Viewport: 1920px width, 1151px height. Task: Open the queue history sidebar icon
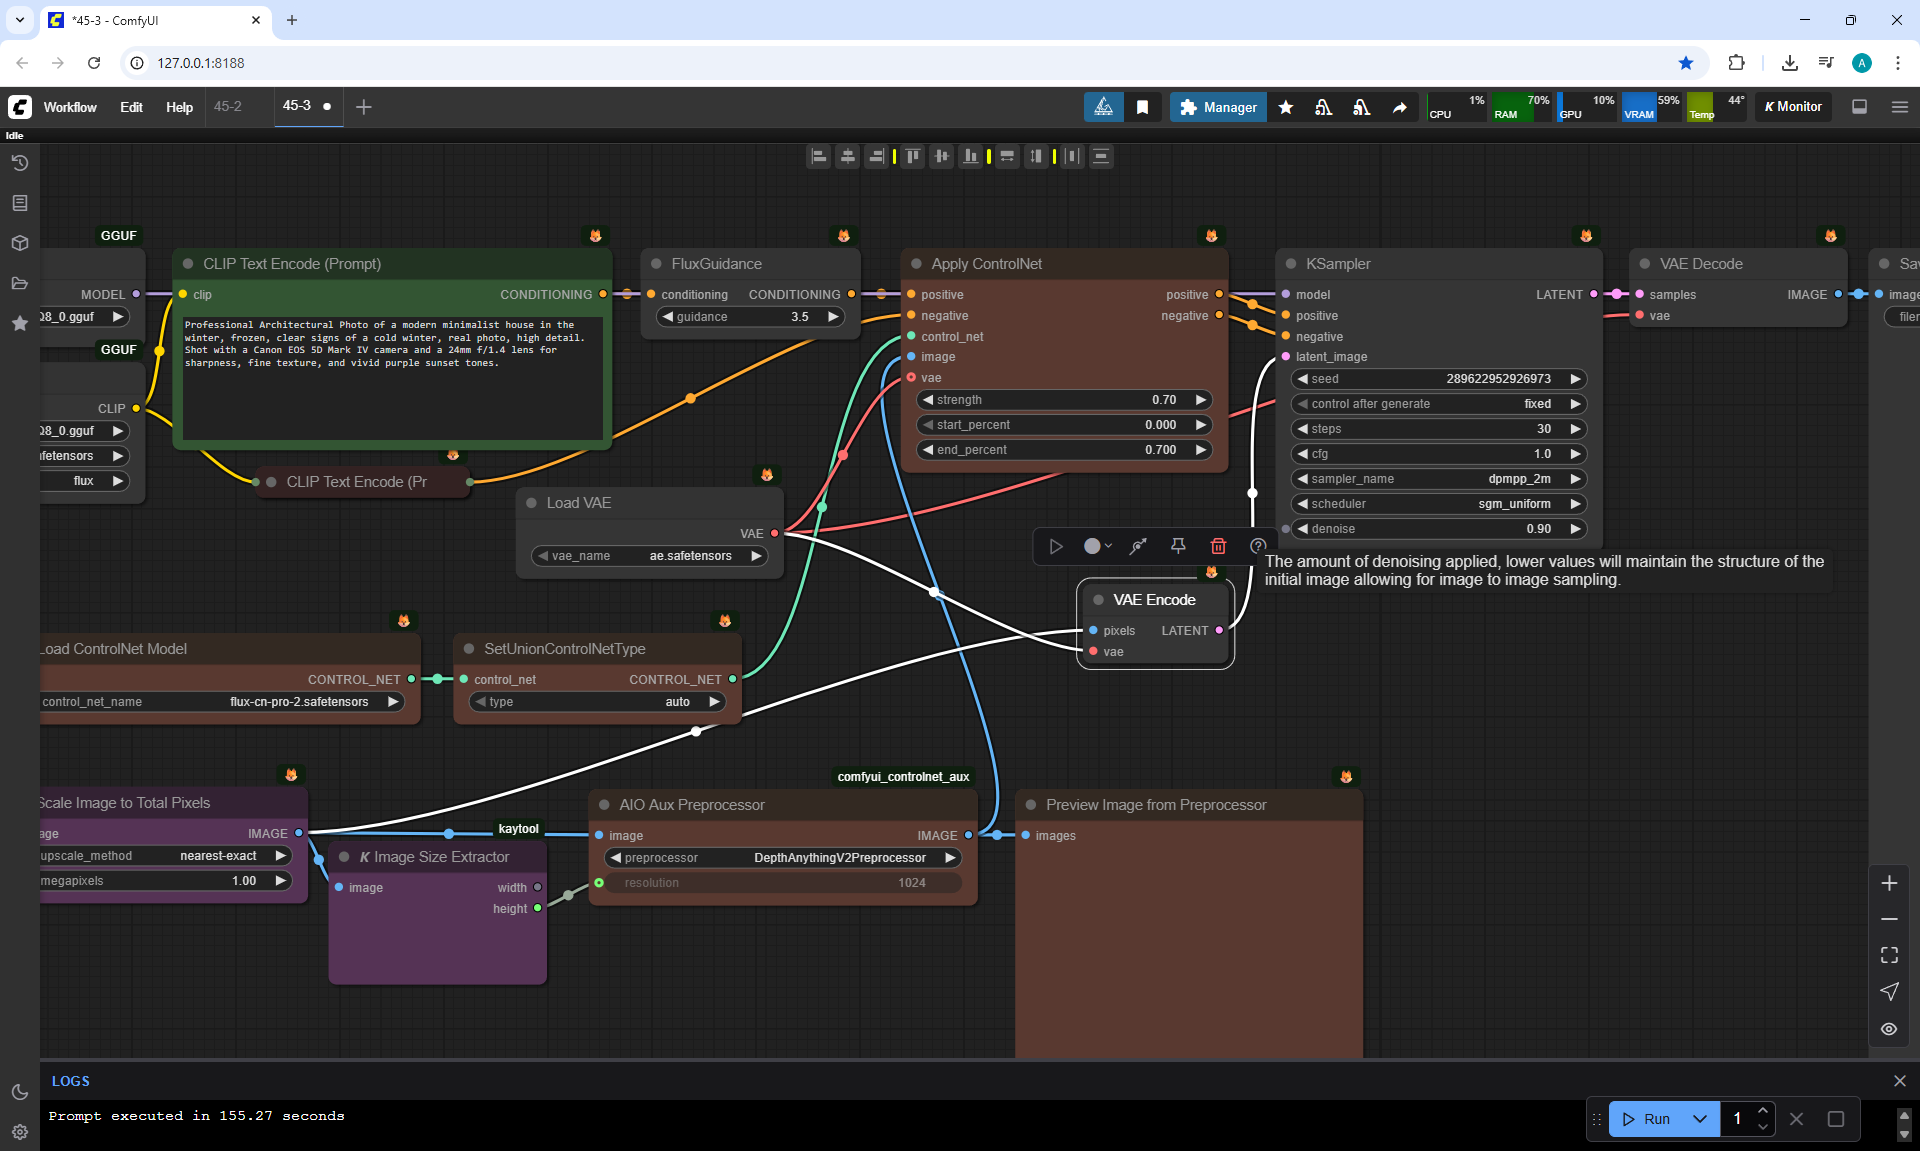tap(19, 163)
